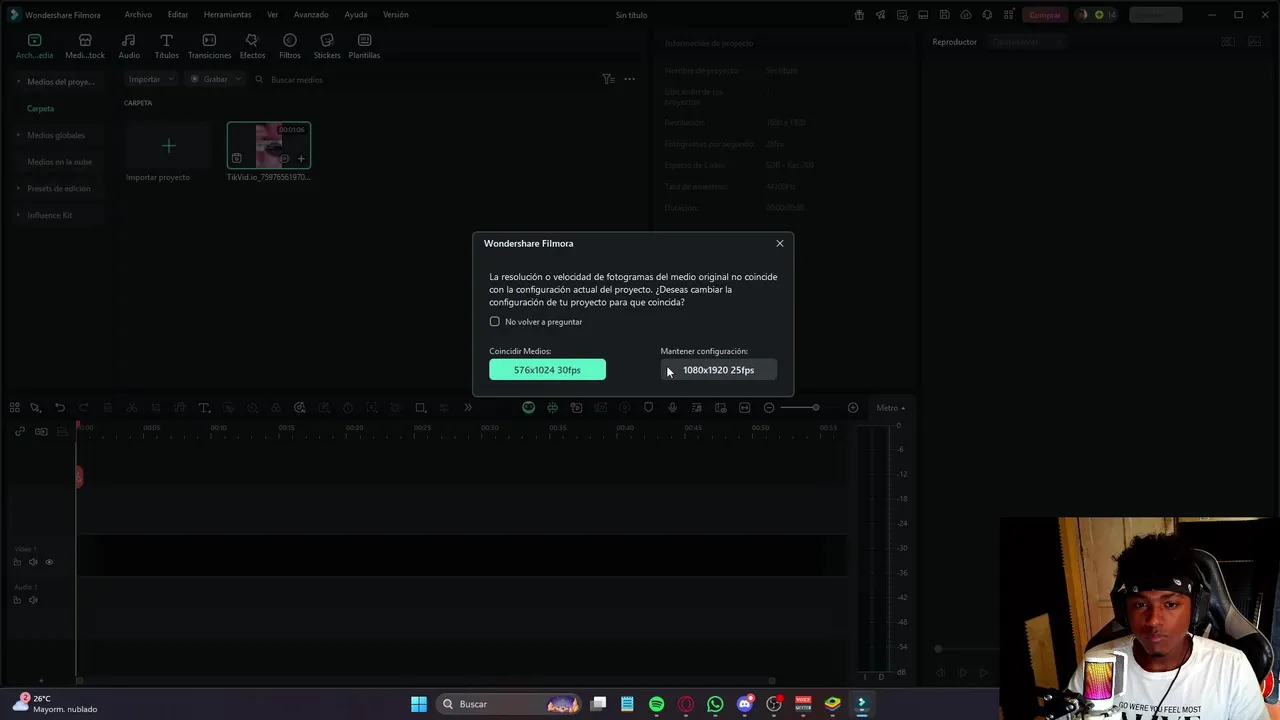Select the Plantillas tab icon

click(364, 46)
